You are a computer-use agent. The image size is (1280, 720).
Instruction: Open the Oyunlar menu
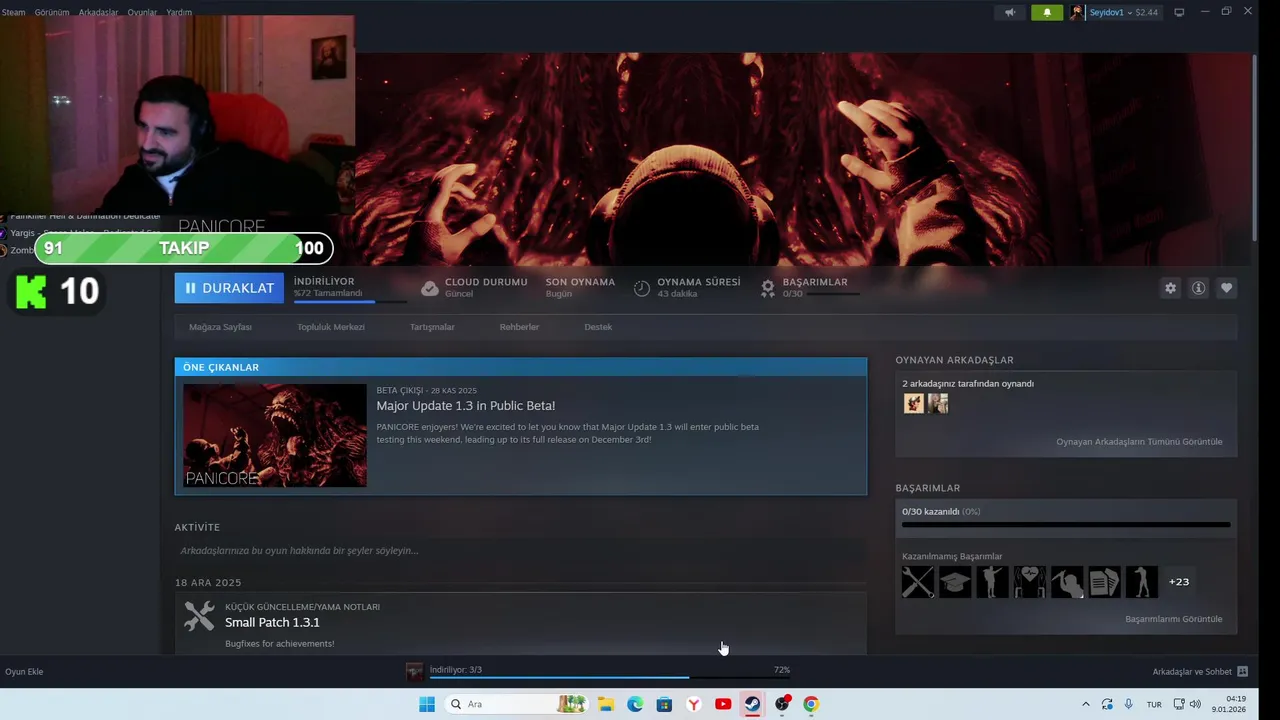(x=142, y=12)
